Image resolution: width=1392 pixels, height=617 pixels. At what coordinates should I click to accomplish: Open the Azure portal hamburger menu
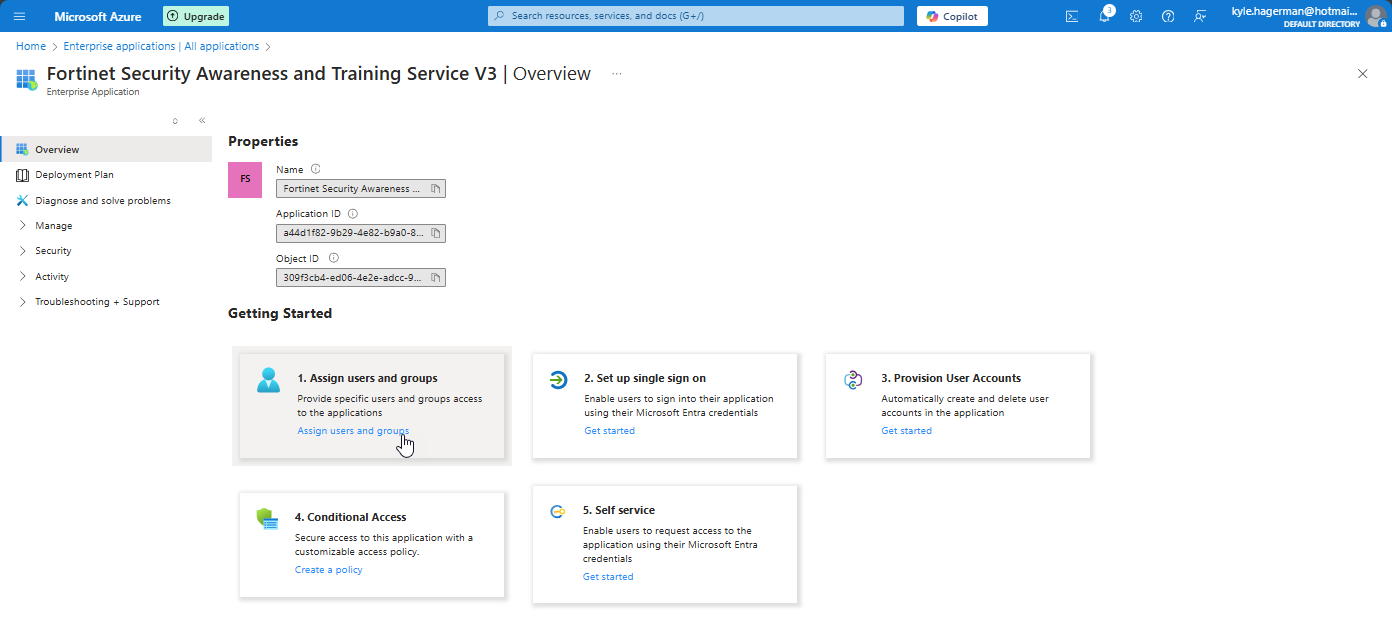(x=19, y=16)
